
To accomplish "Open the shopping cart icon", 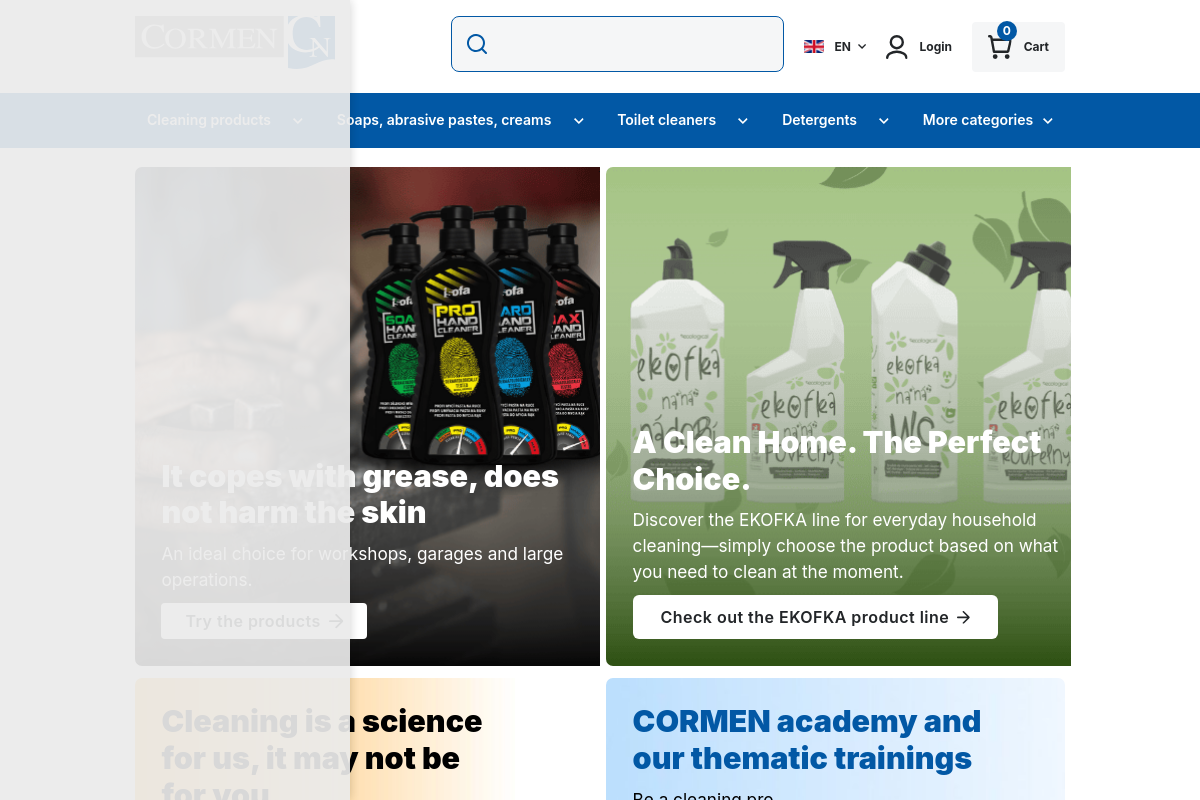I will pyautogui.click(x=999, y=47).
